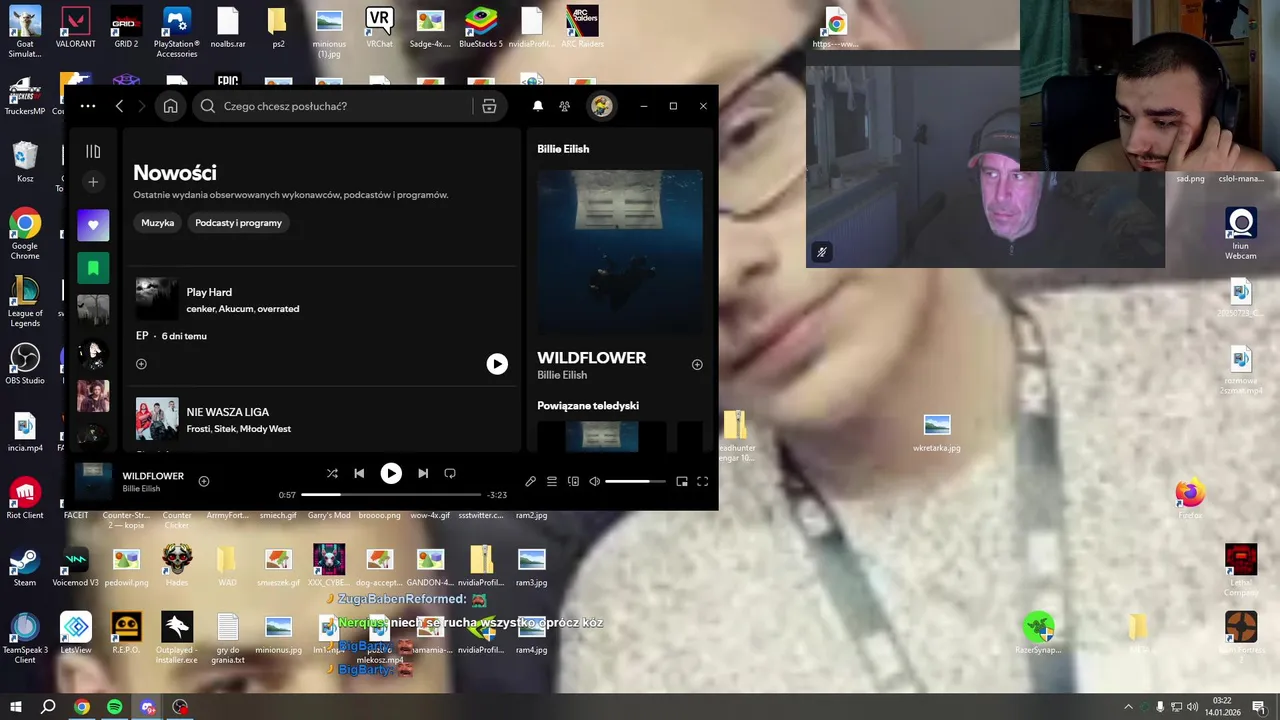Viewport: 1280px width, 720px height.
Task: Click search field Czego chcesz posłuchać?
Action: (333, 106)
